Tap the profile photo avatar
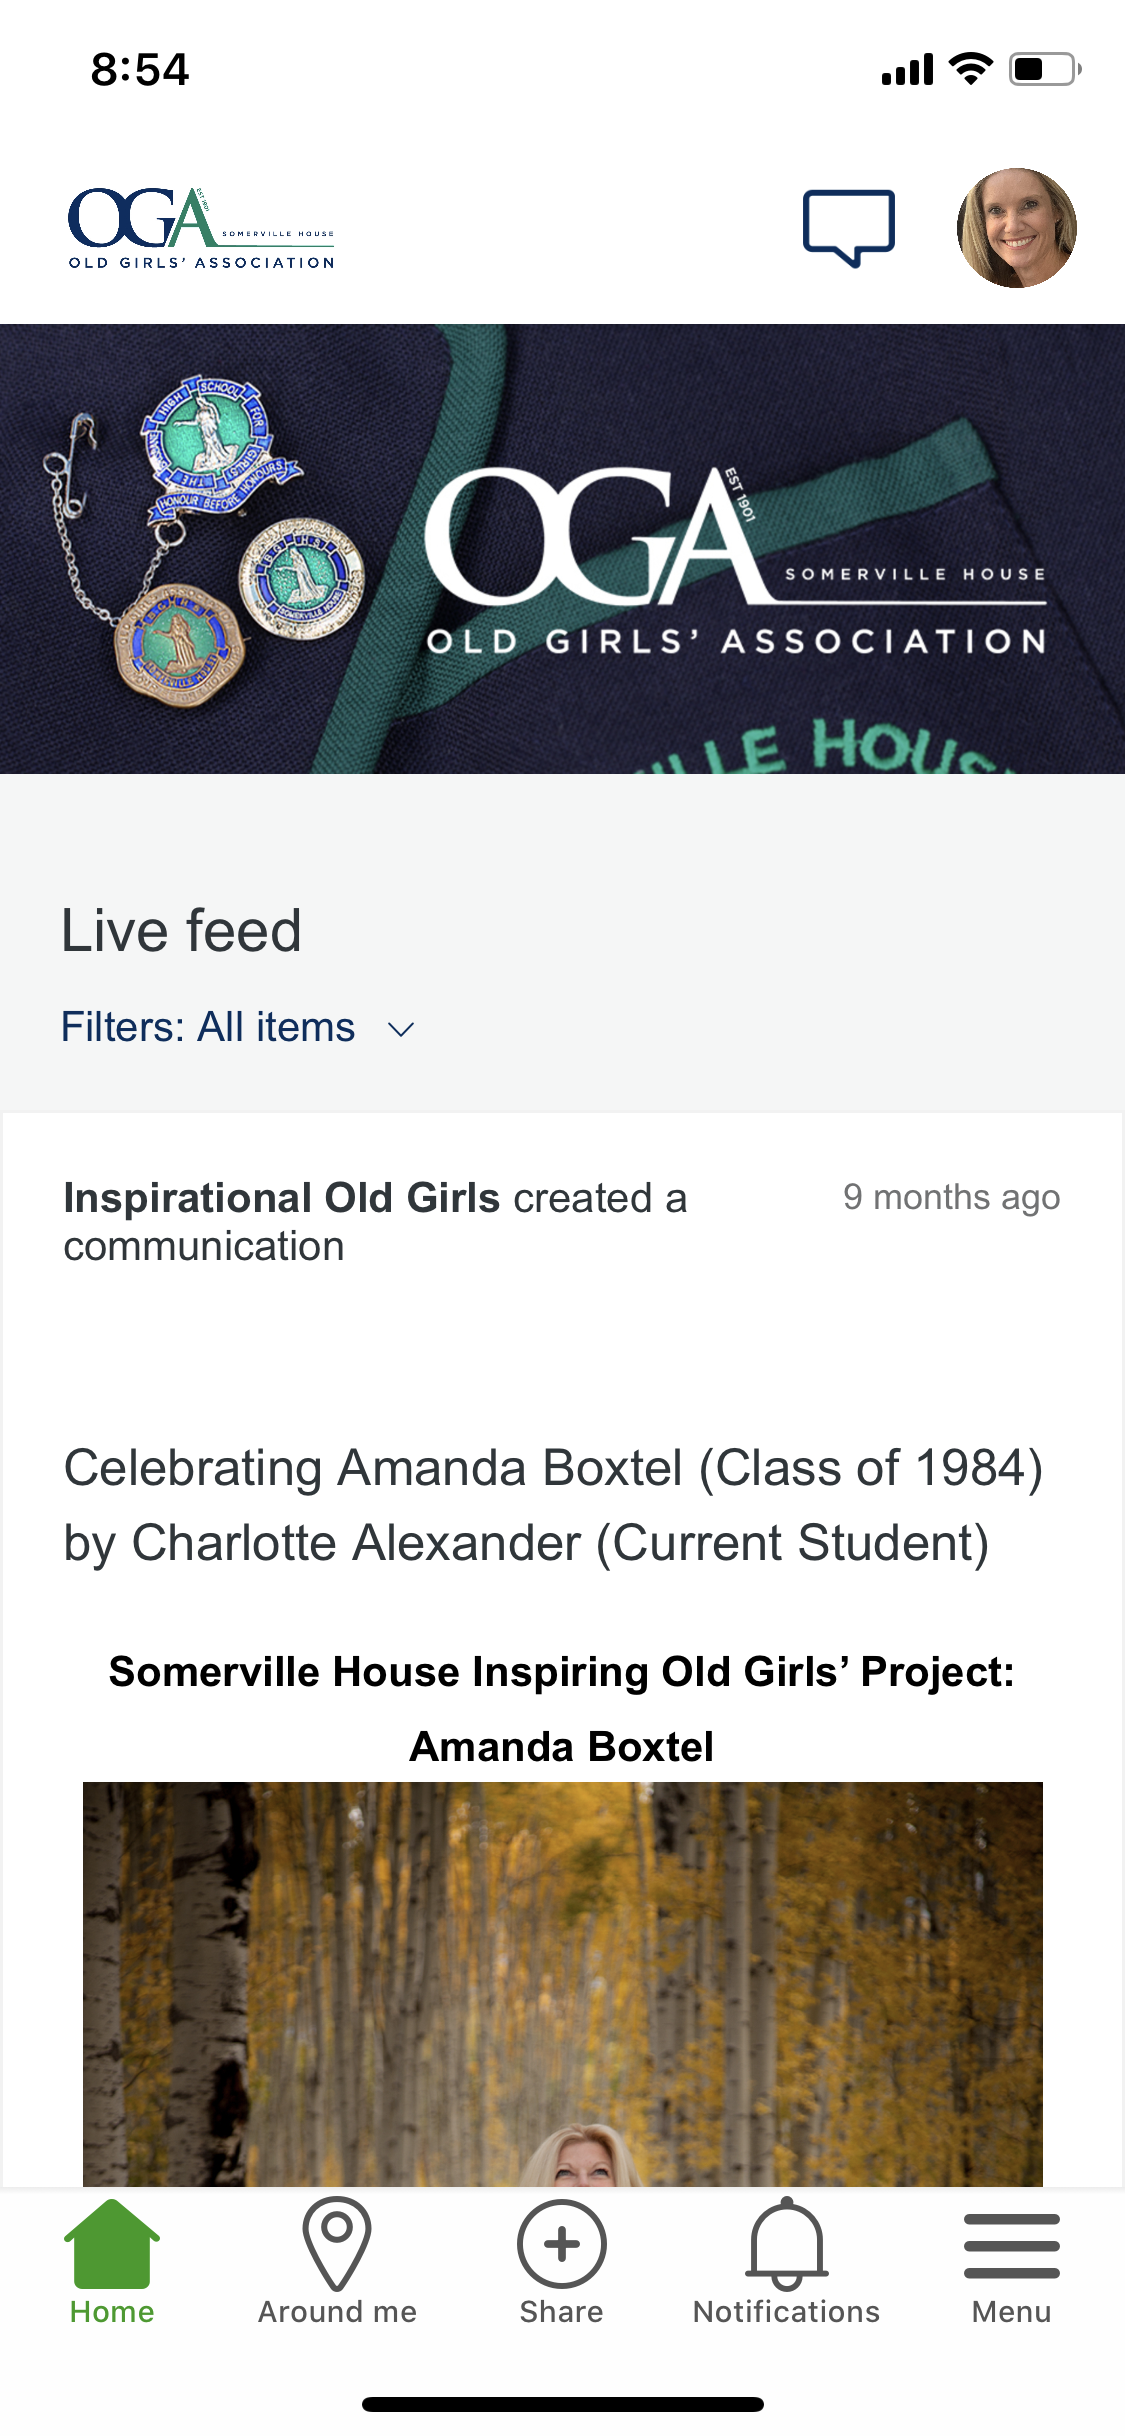Viewport: 1125px width, 2436px height. 1016,228
